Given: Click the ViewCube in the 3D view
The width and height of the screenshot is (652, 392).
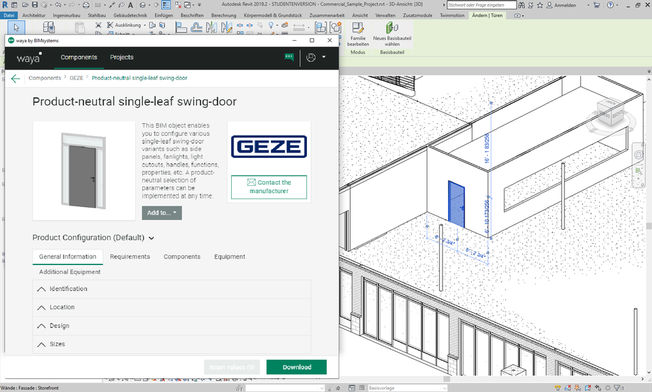Looking at the screenshot, I should pyautogui.click(x=610, y=113).
